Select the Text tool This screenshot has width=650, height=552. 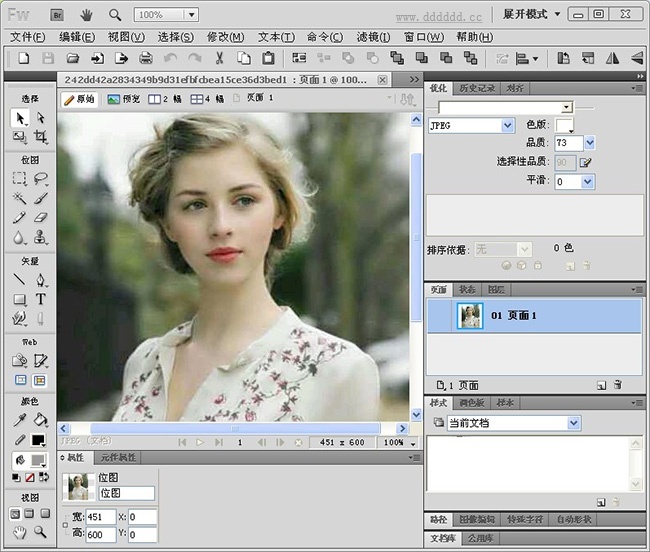[x=41, y=299]
